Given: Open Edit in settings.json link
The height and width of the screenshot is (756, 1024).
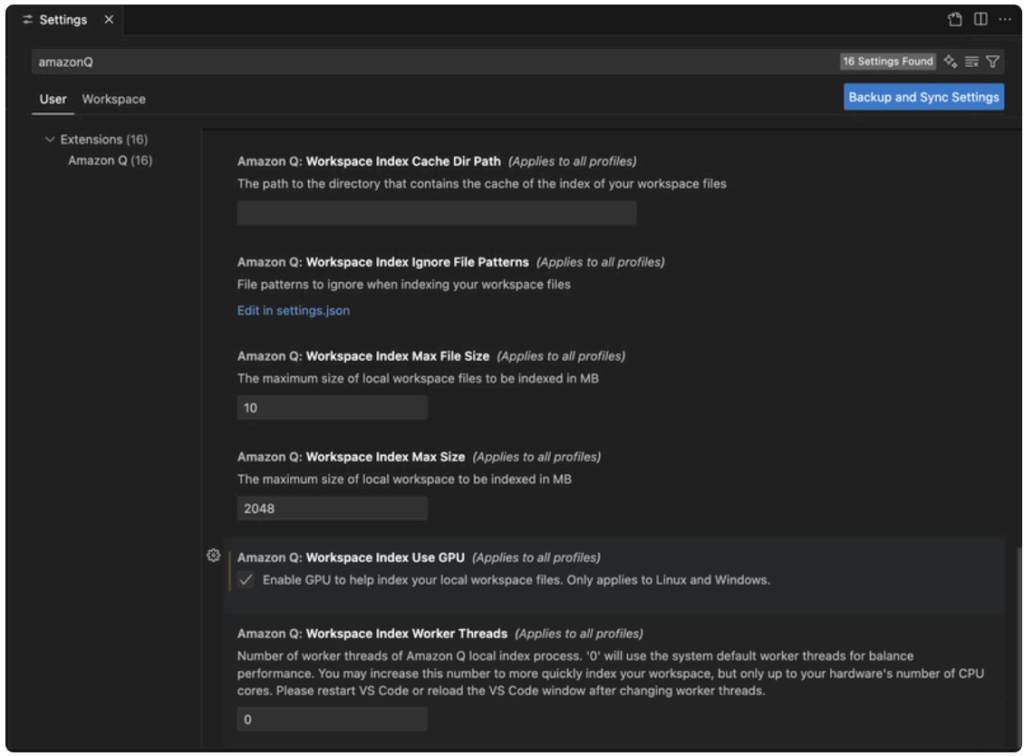Looking at the screenshot, I should pos(293,310).
